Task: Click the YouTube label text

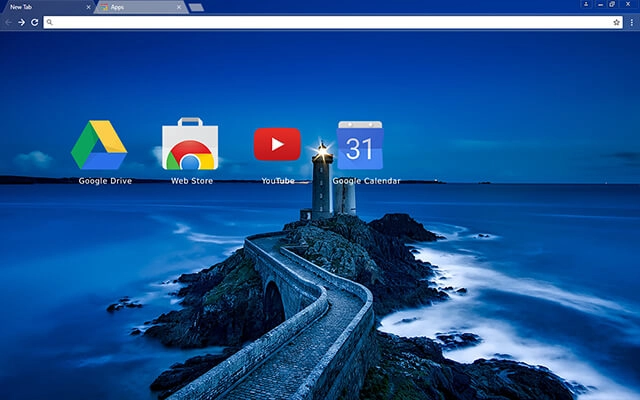Action: pyautogui.click(x=278, y=181)
